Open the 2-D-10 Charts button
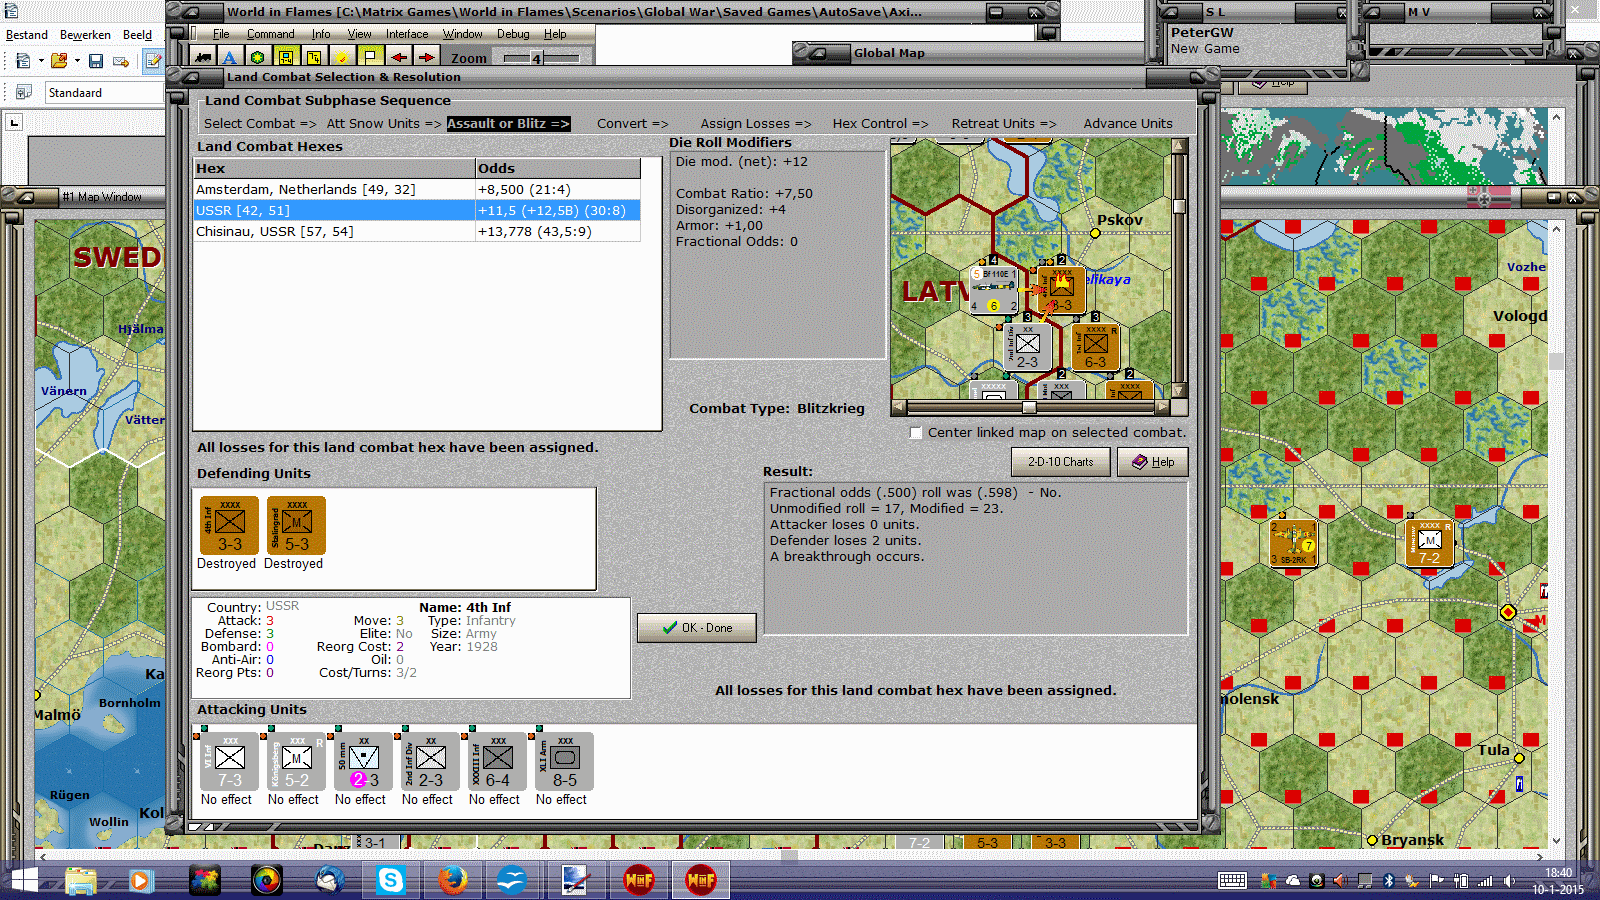Screen dimensions: 1600x900 pyautogui.click(x=1061, y=462)
